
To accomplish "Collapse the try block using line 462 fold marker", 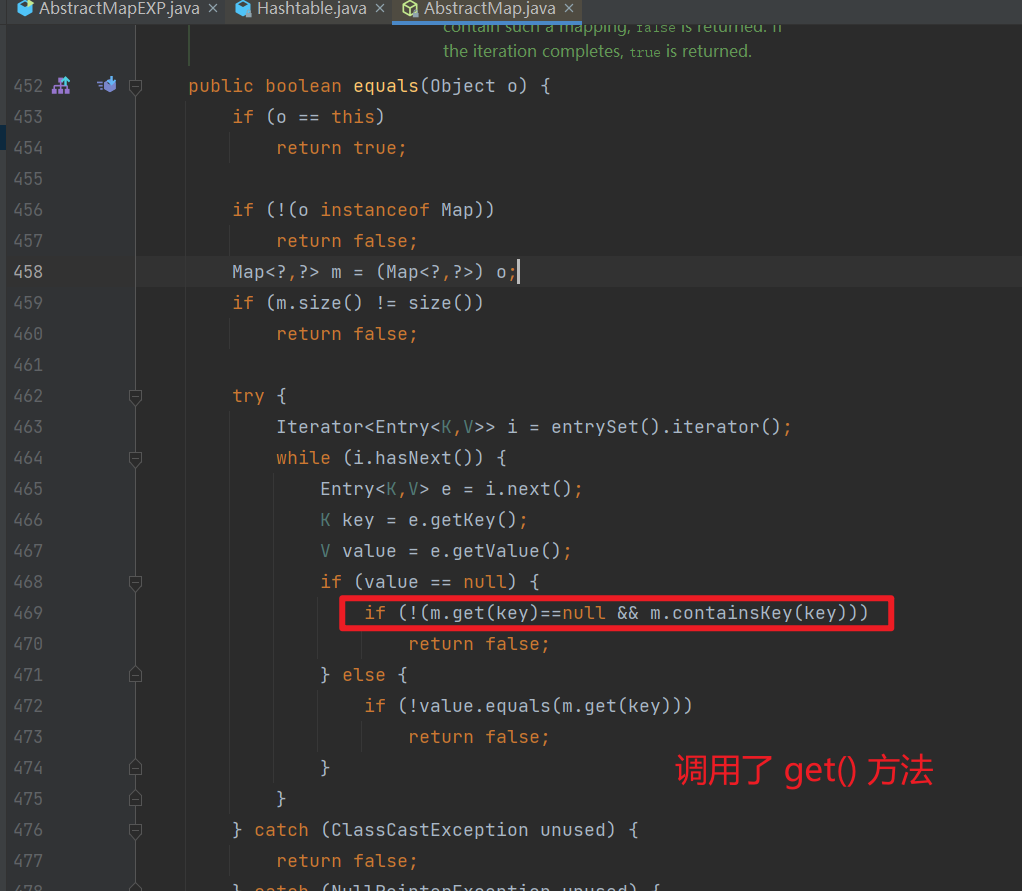I will [x=136, y=395].
